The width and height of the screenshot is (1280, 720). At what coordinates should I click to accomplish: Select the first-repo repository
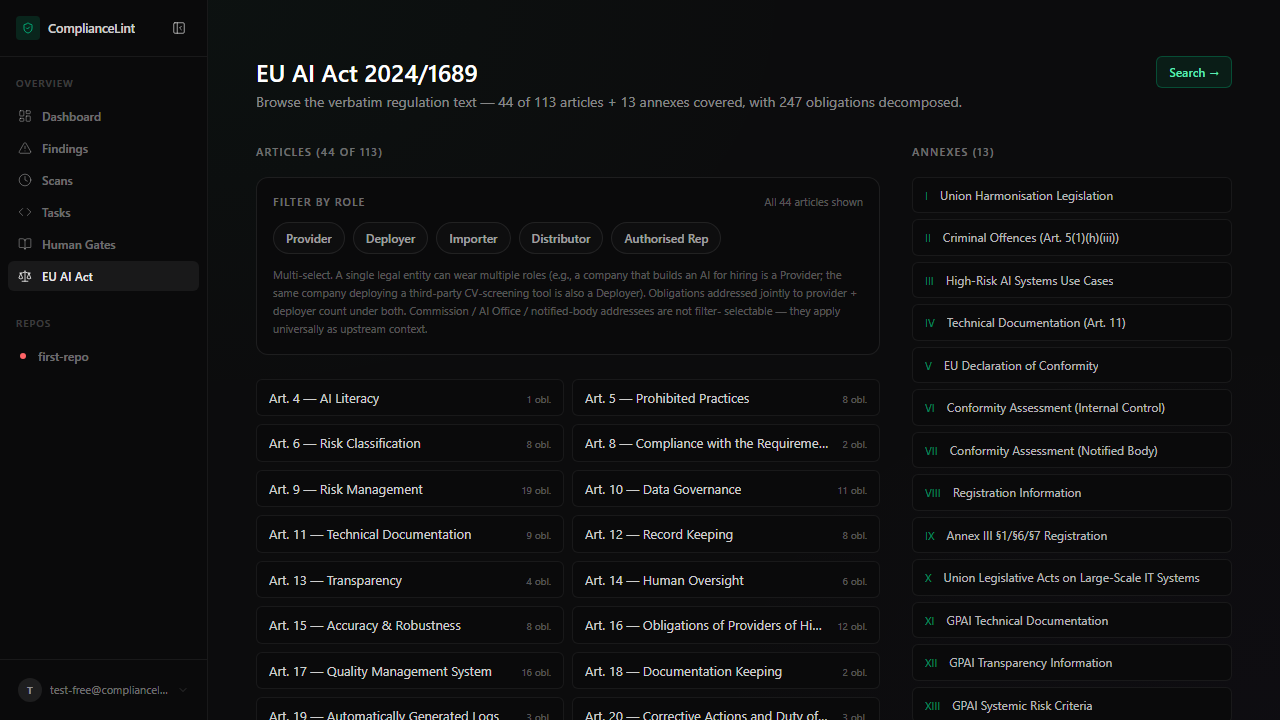(x=63, y=357)
